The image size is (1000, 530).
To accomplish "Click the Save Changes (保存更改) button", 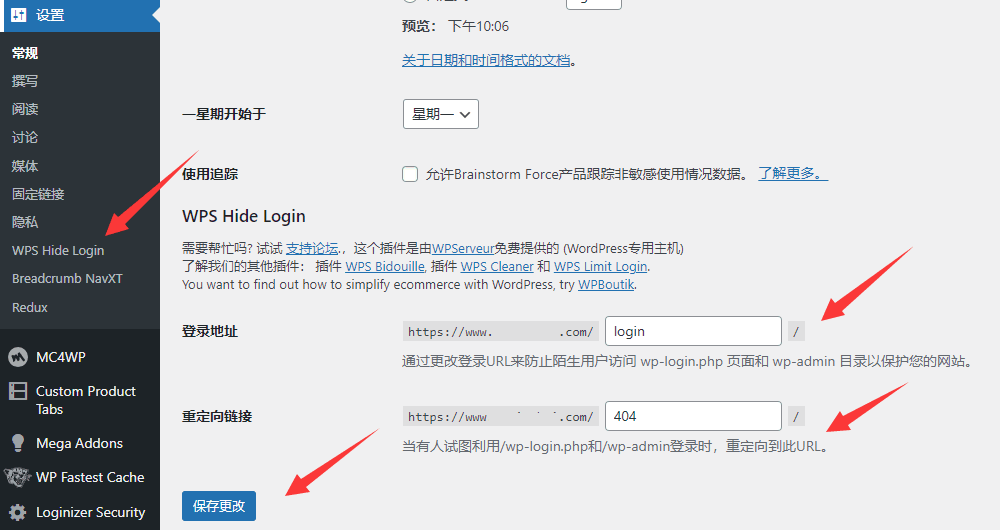I will click(219, 506).
